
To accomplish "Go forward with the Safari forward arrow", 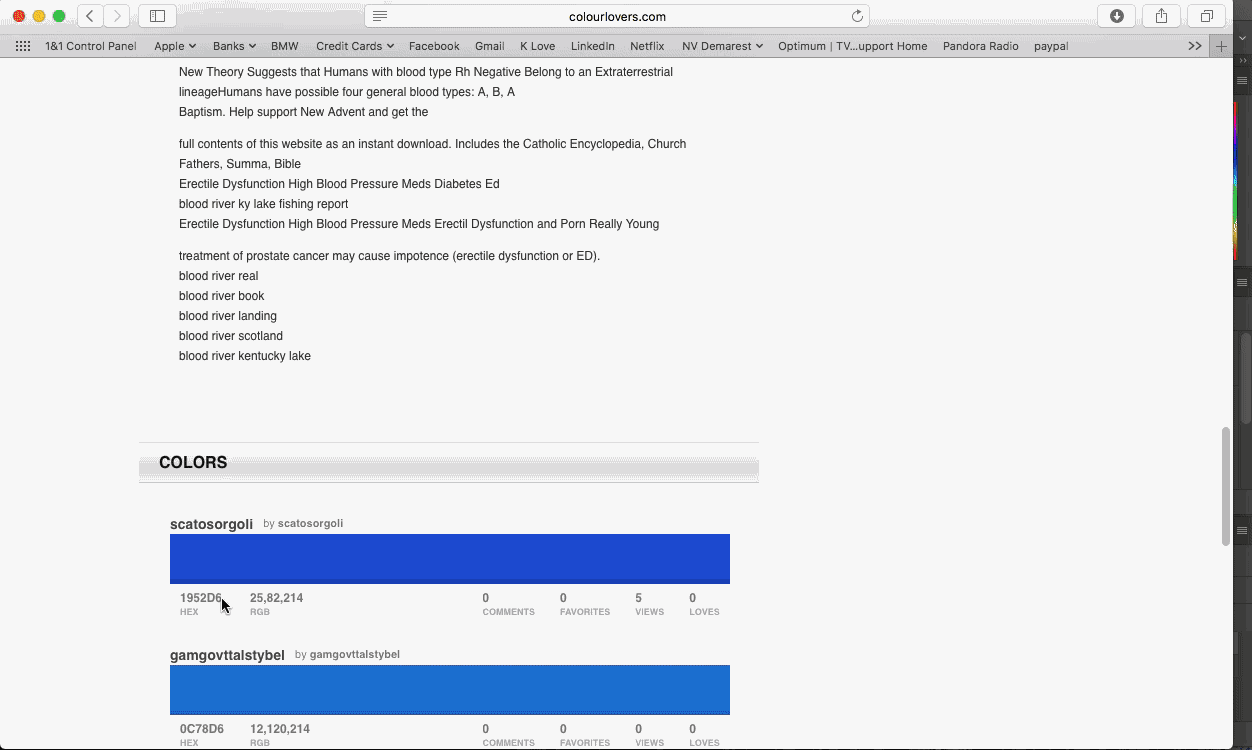I will click(118, 16).
